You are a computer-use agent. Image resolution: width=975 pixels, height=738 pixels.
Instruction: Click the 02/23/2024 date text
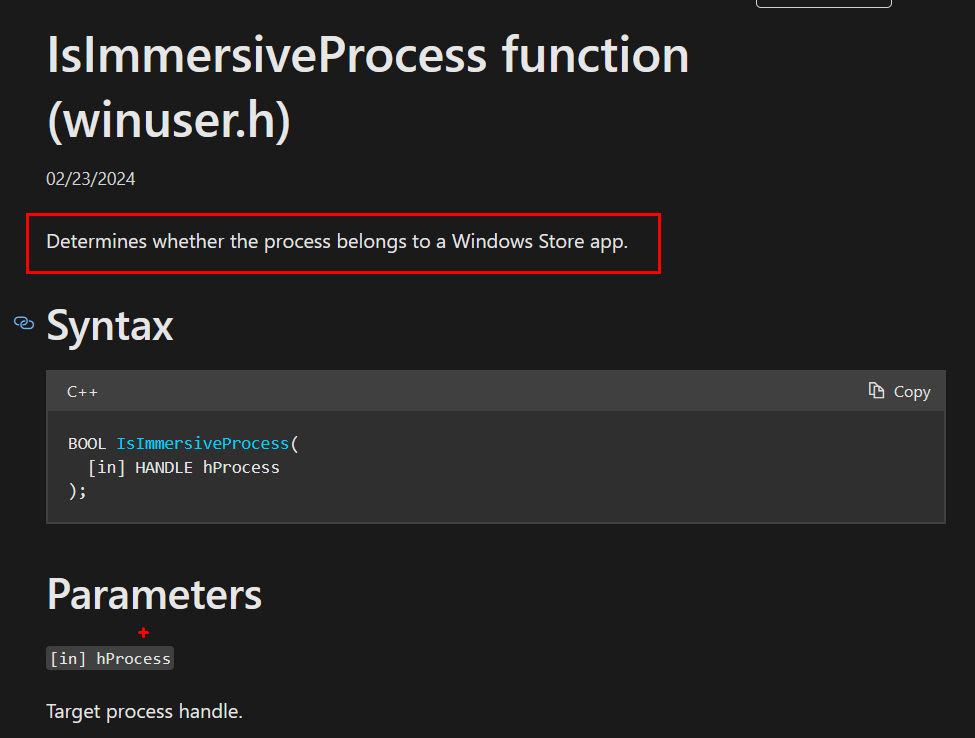click(x=91, y=179)
